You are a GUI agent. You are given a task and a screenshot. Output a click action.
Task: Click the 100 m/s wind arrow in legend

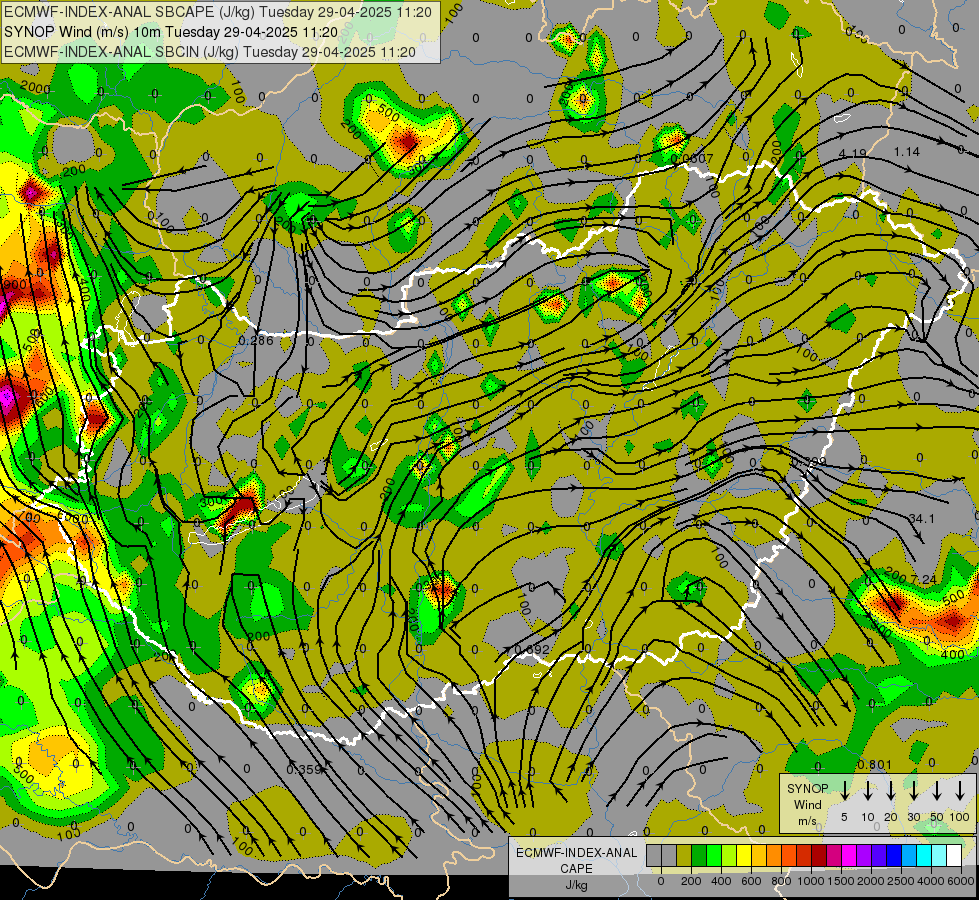coord(960,790)
